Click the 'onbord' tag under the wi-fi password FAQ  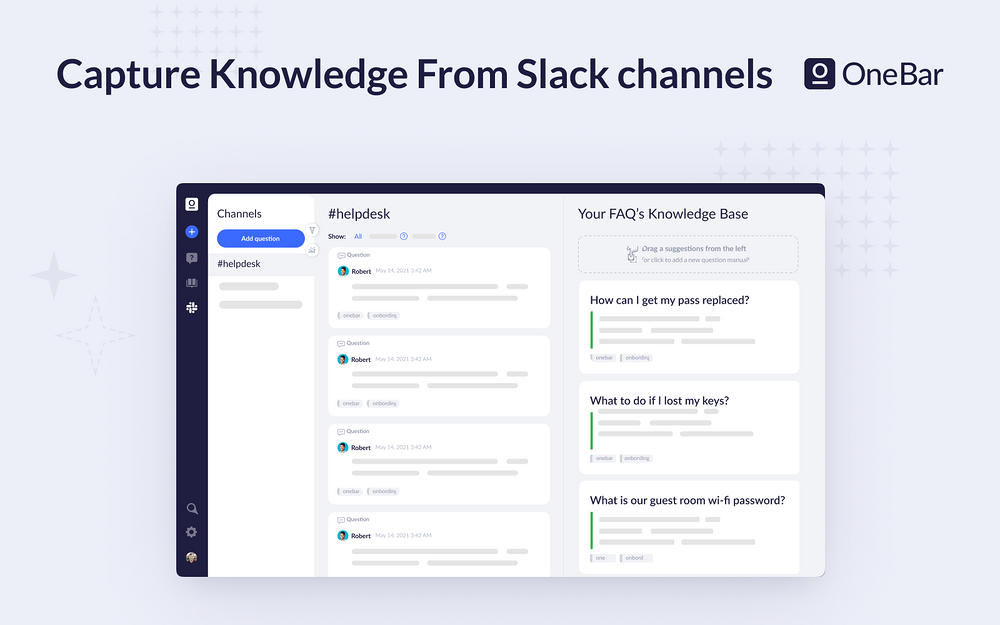click(x=636, y=558)
